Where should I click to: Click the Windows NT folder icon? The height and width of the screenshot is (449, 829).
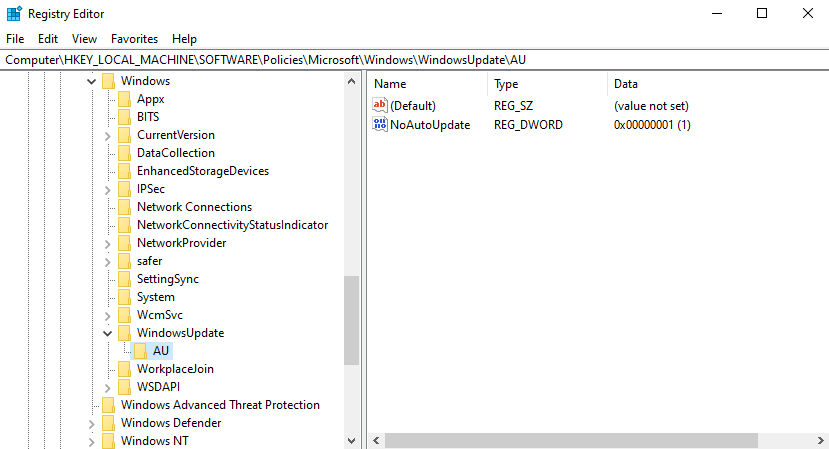[x=108, y=441]
